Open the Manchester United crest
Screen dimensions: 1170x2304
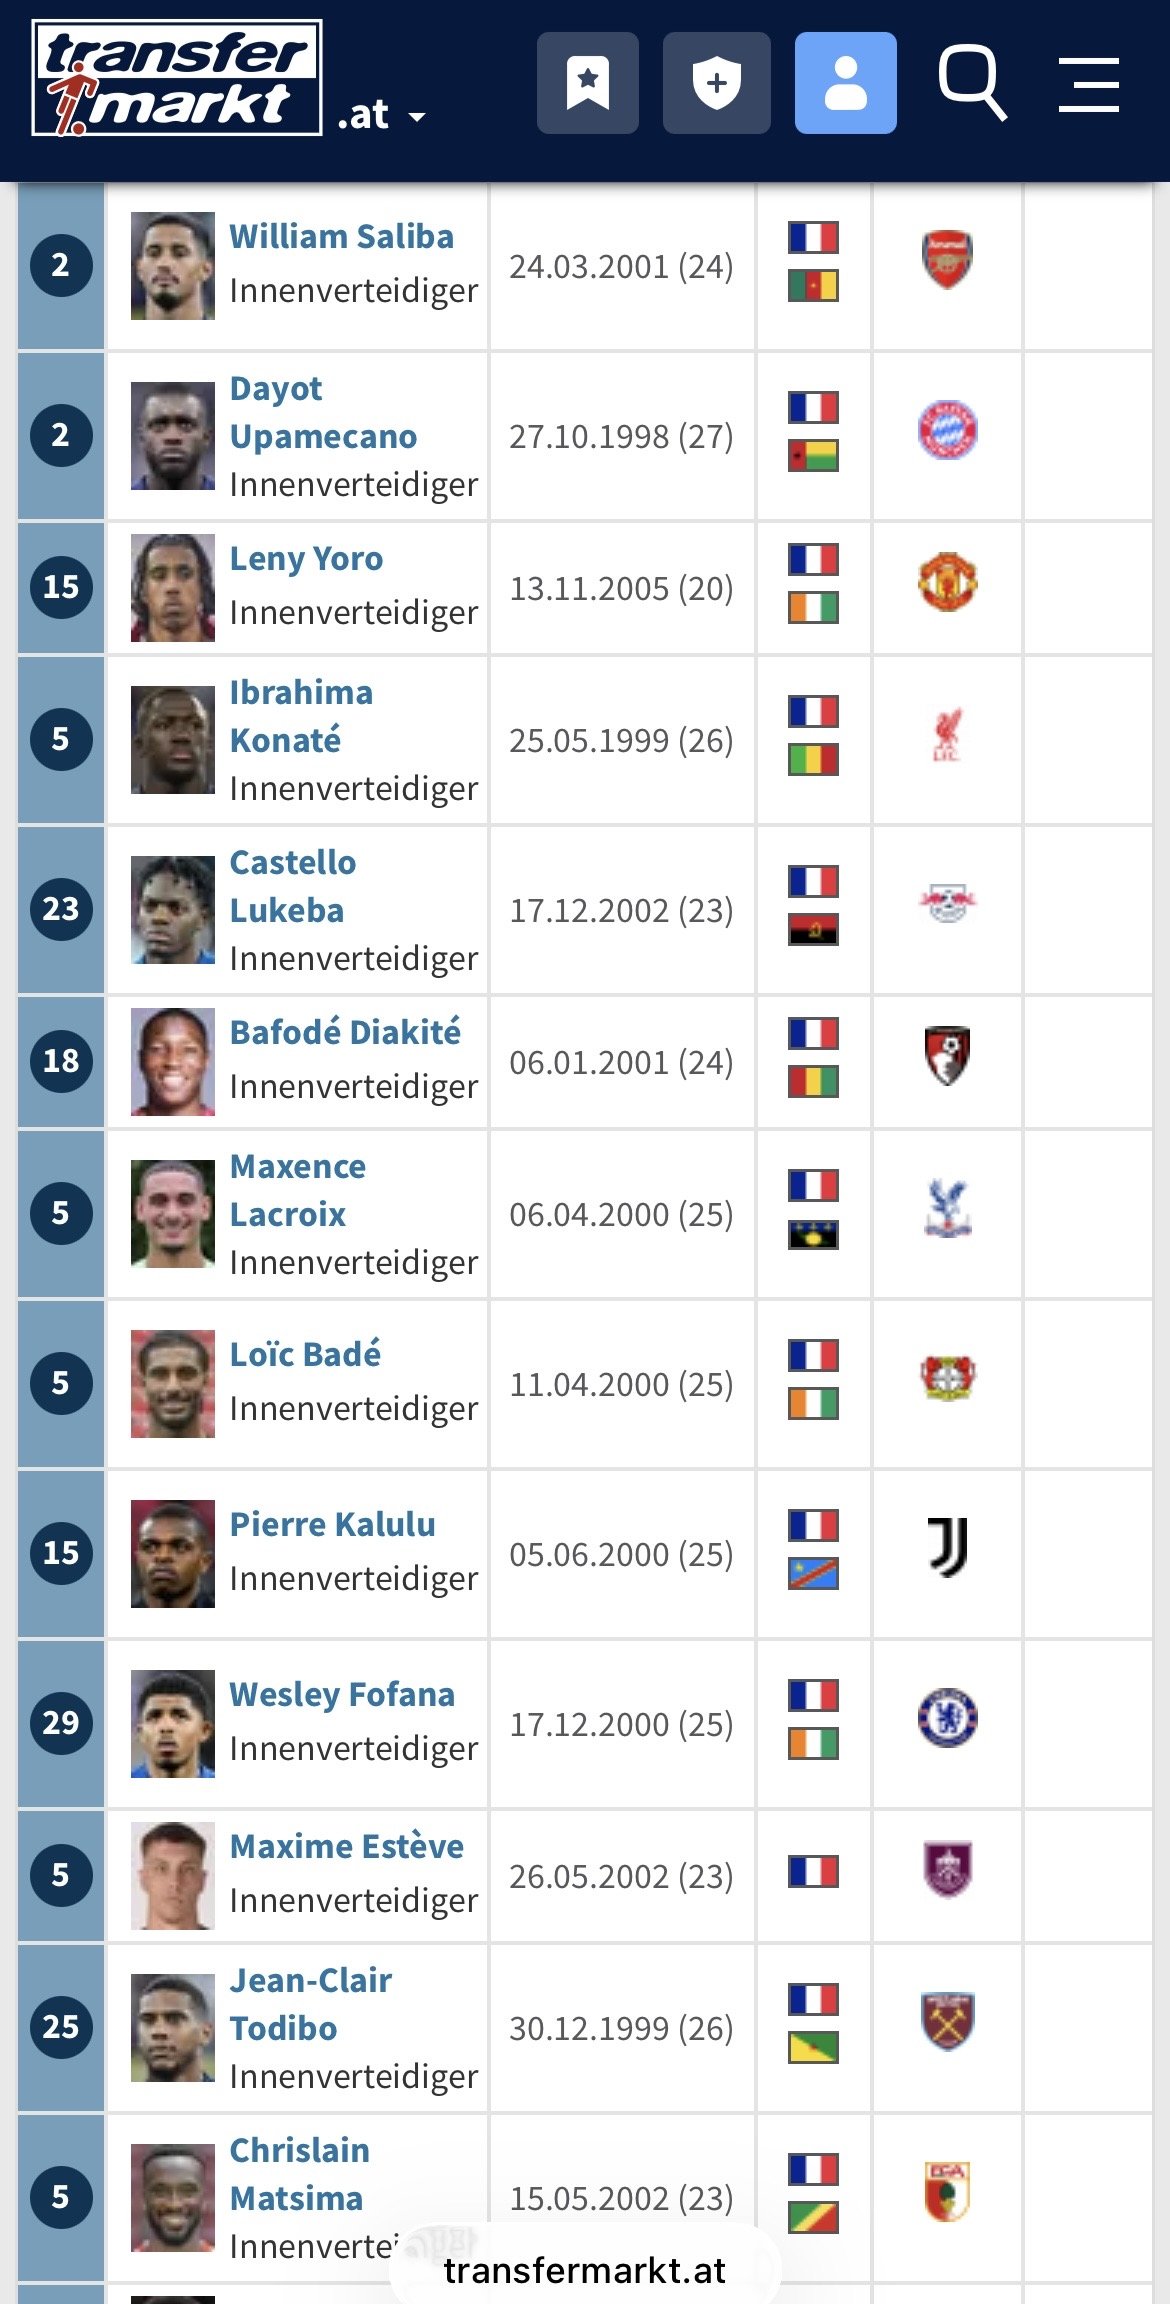coord(947,582)
